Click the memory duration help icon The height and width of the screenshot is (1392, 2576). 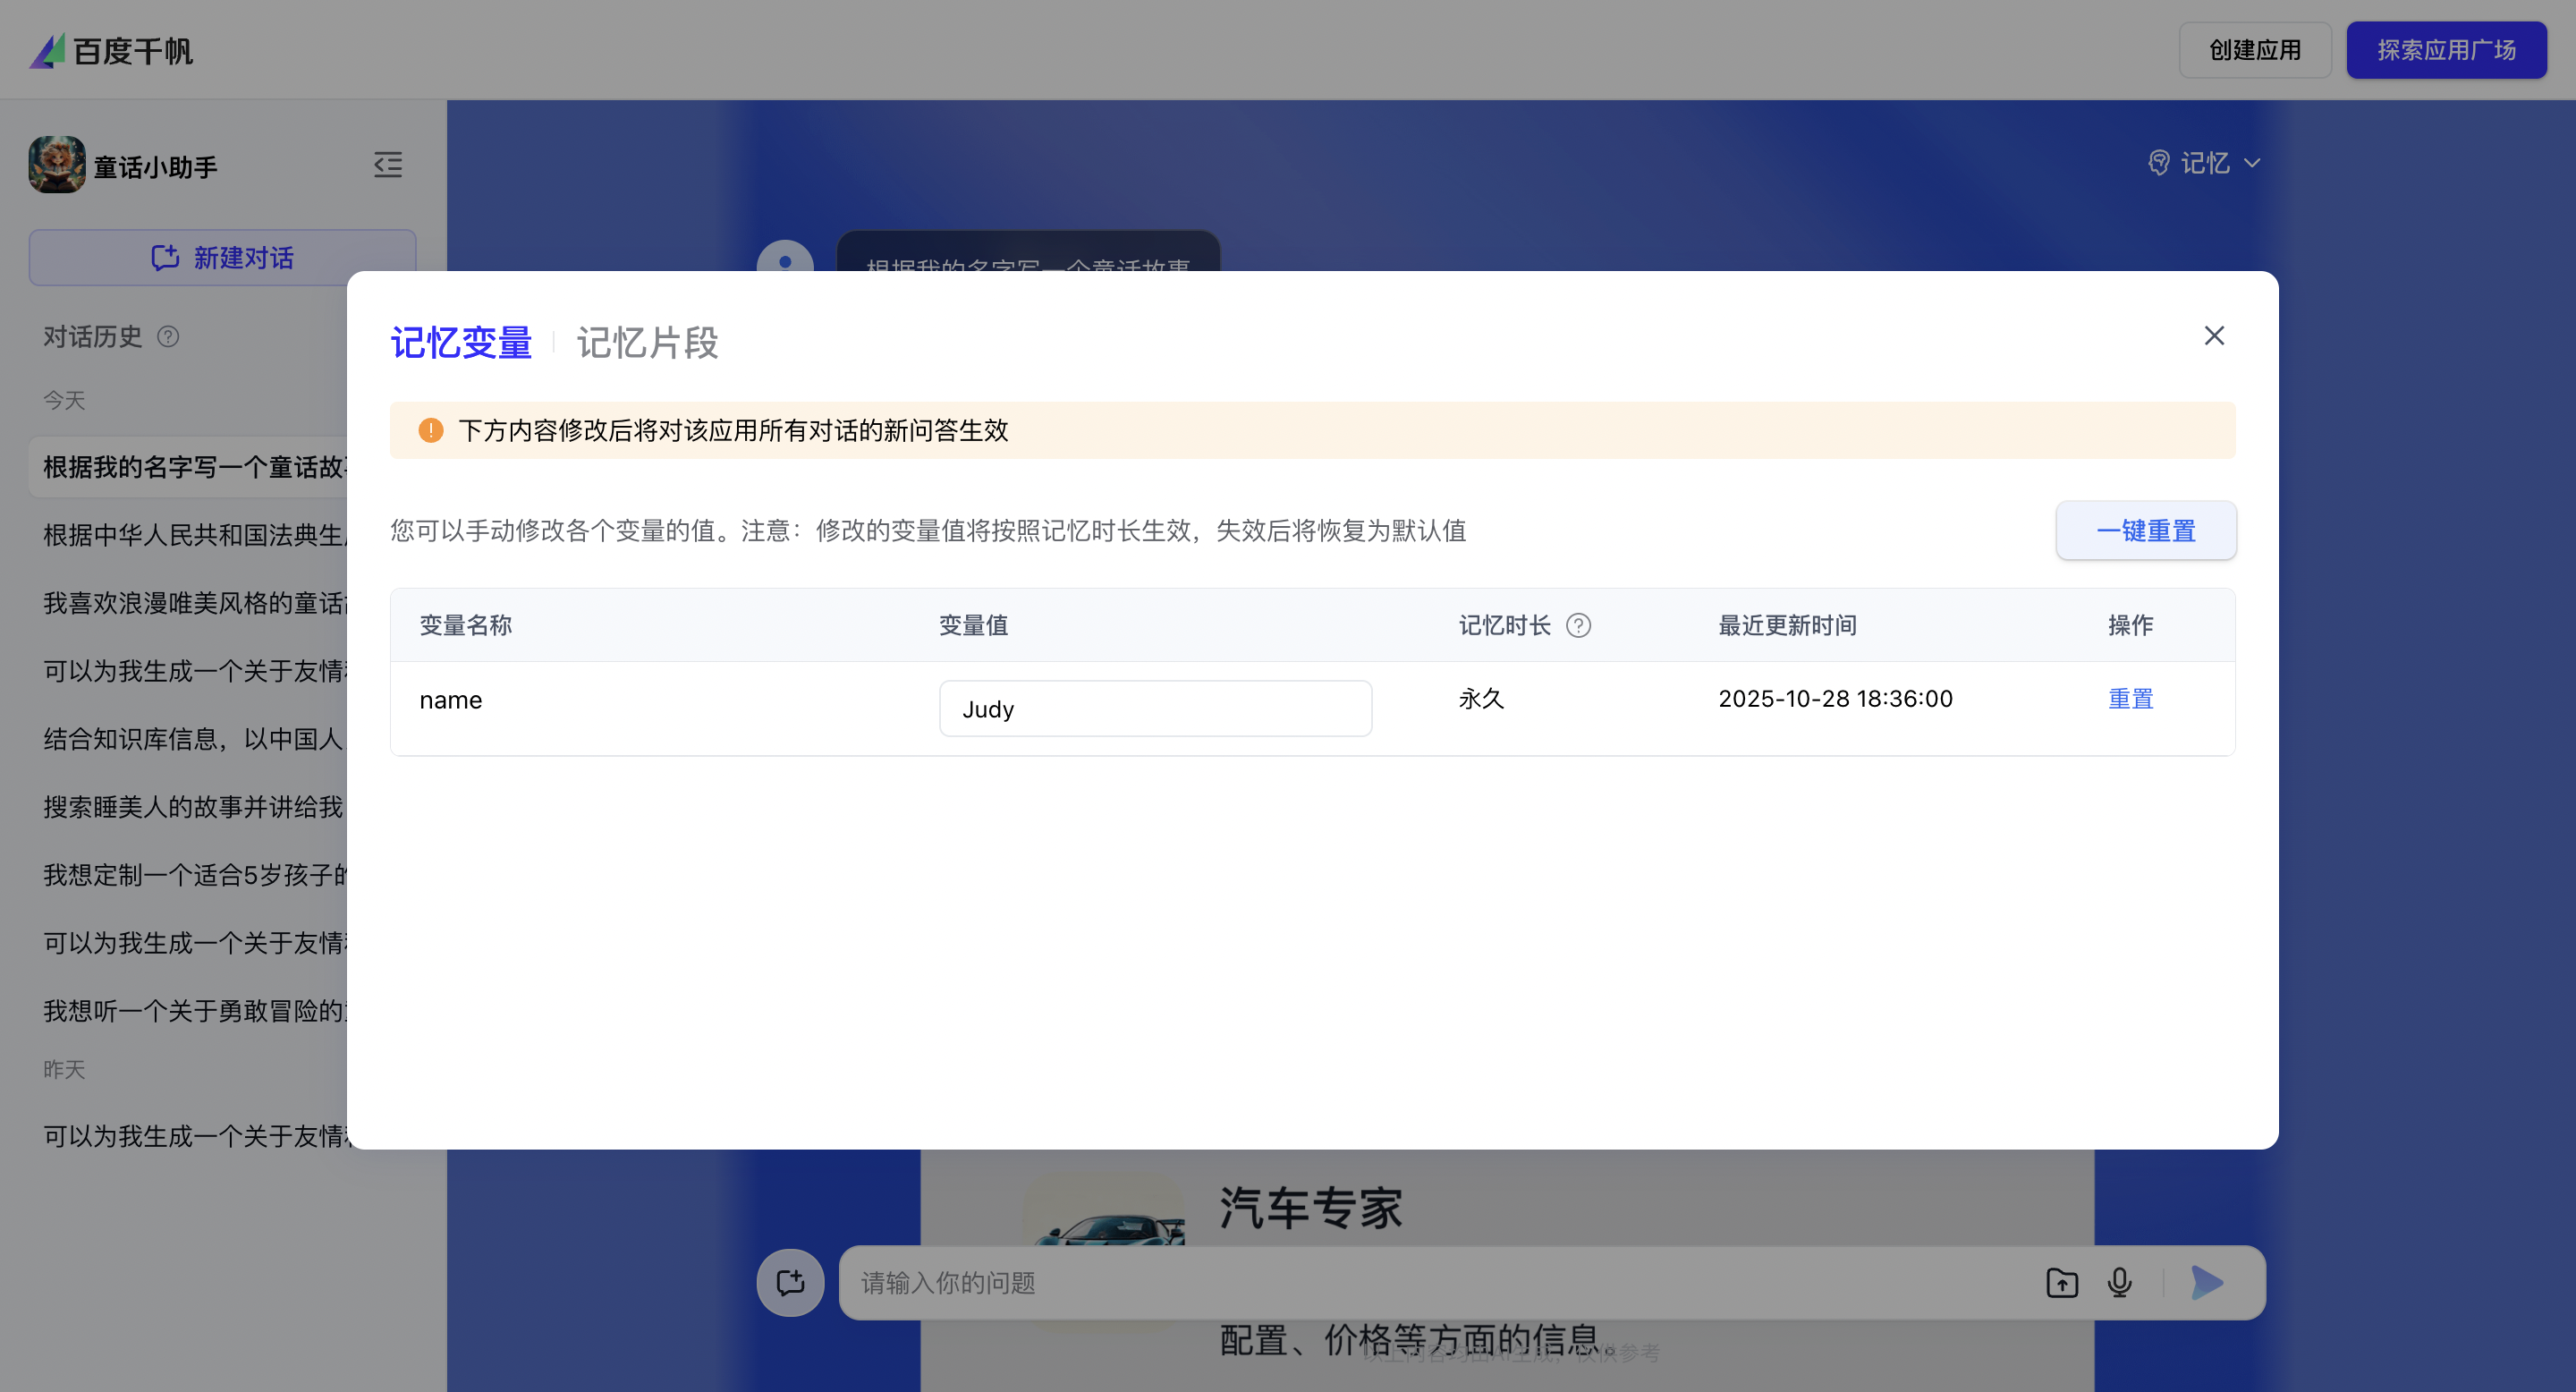coord(1578,626)
